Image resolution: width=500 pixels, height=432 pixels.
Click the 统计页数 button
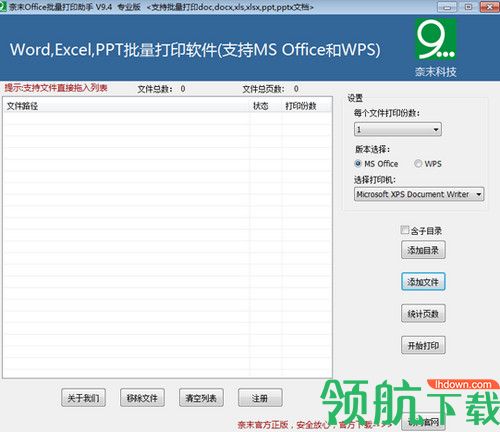(x=423, y=314)
